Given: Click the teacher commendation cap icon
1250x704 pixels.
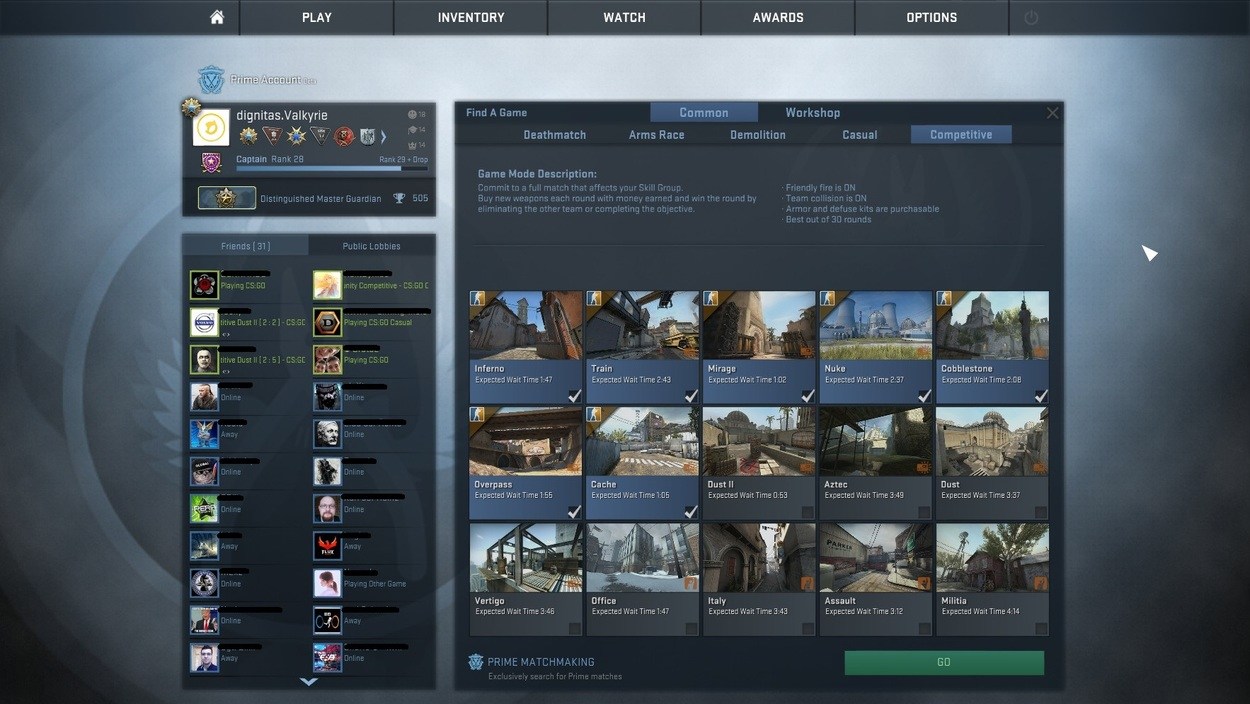Looking at the screenshot, I should [x=412, y=130].
